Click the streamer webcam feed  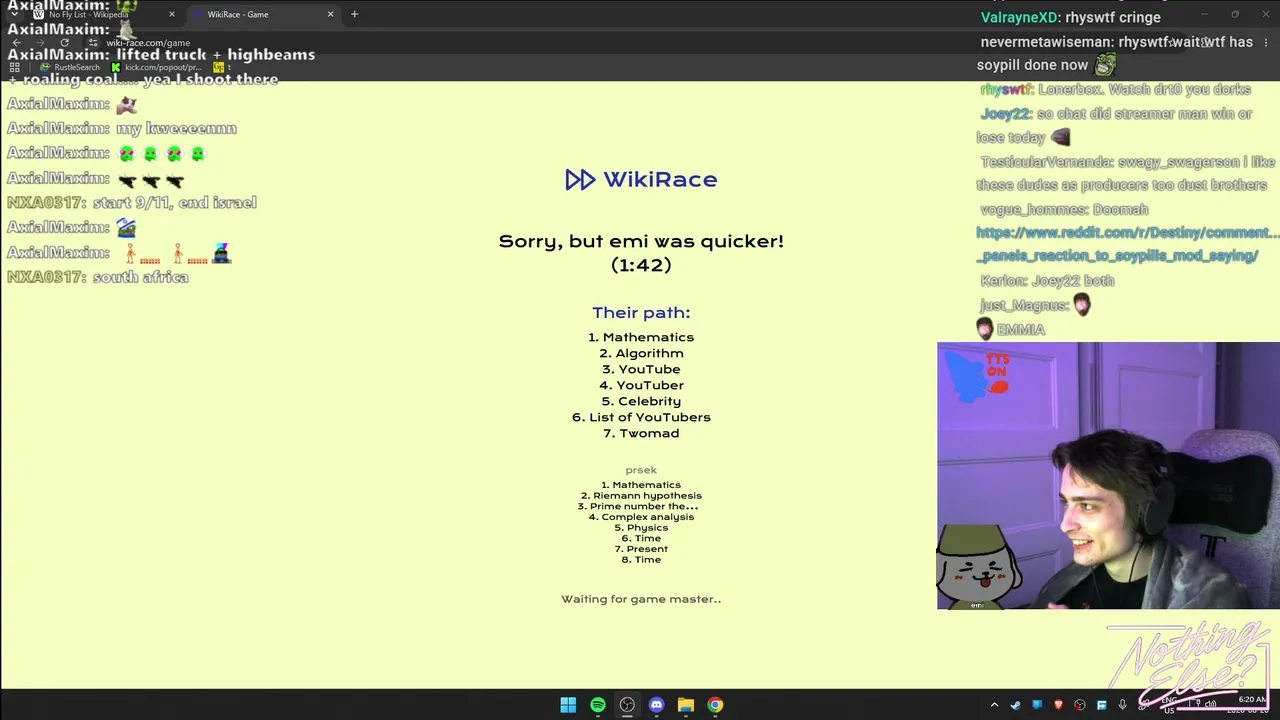point(1108,476)
